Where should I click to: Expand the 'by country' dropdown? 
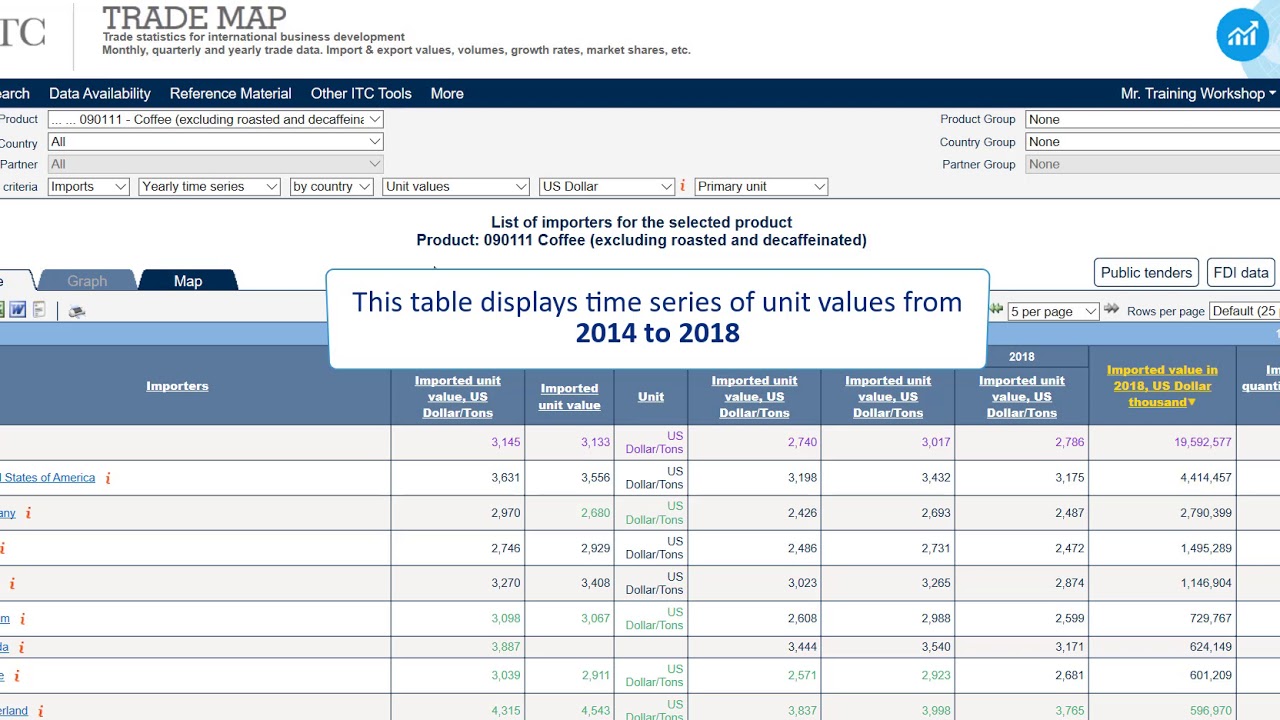pyautogui.click(x=331, y=187)
